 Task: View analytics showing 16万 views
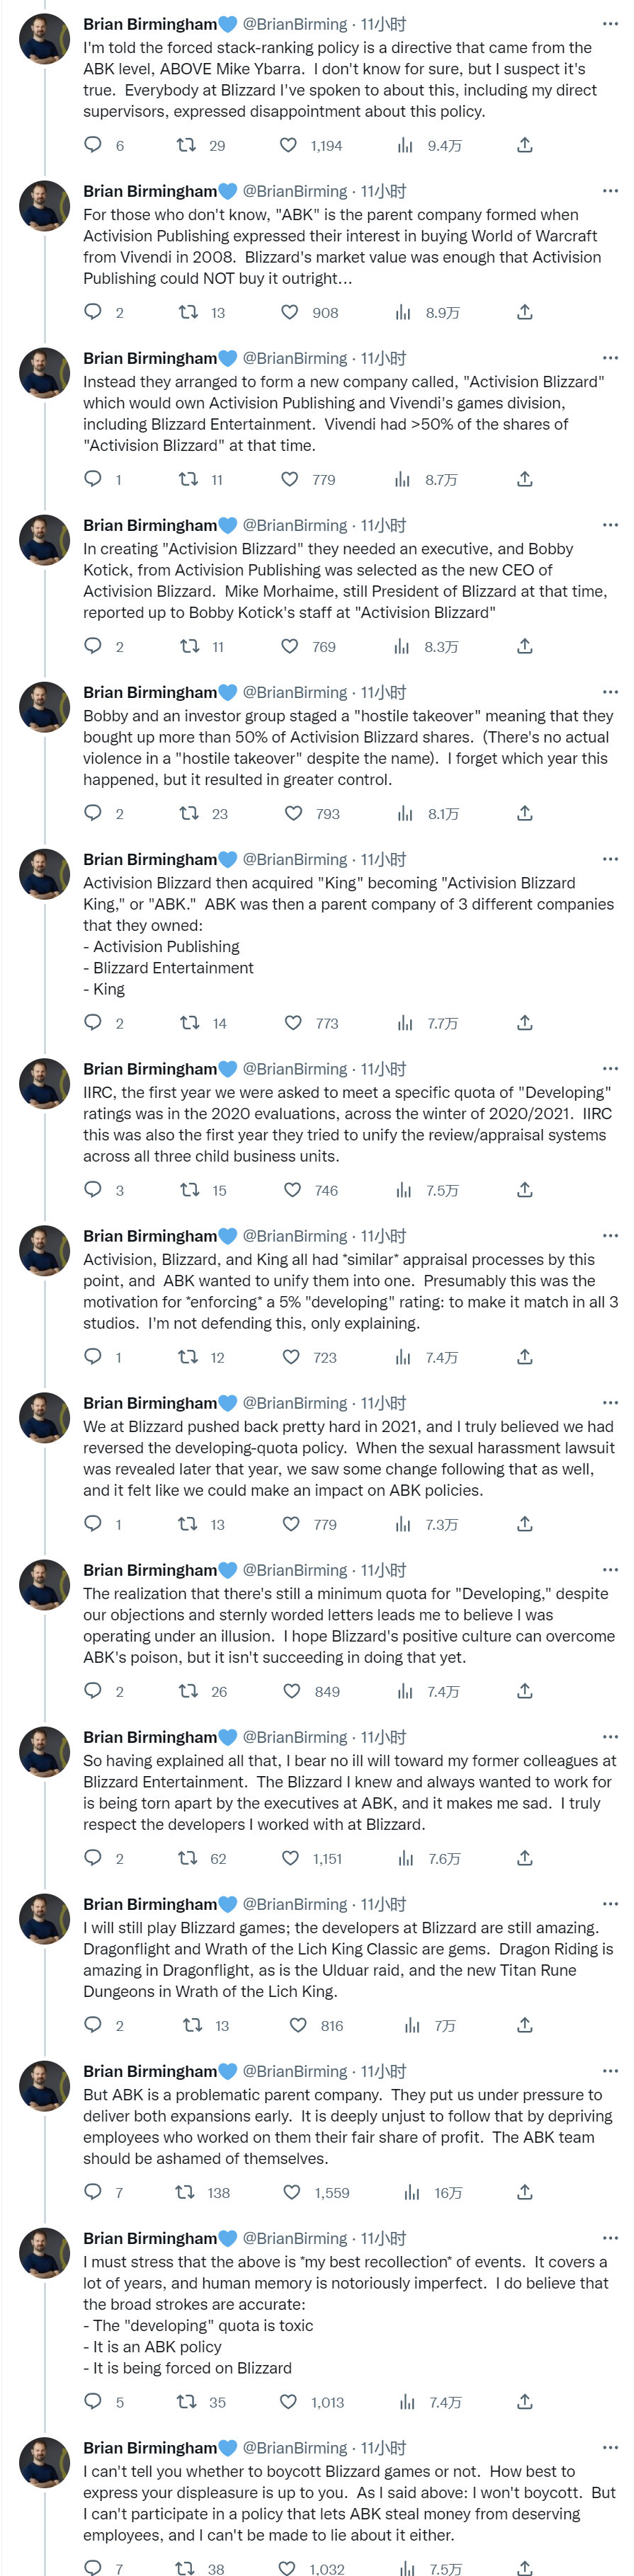pyautogui.click(x=412, y=2191)
